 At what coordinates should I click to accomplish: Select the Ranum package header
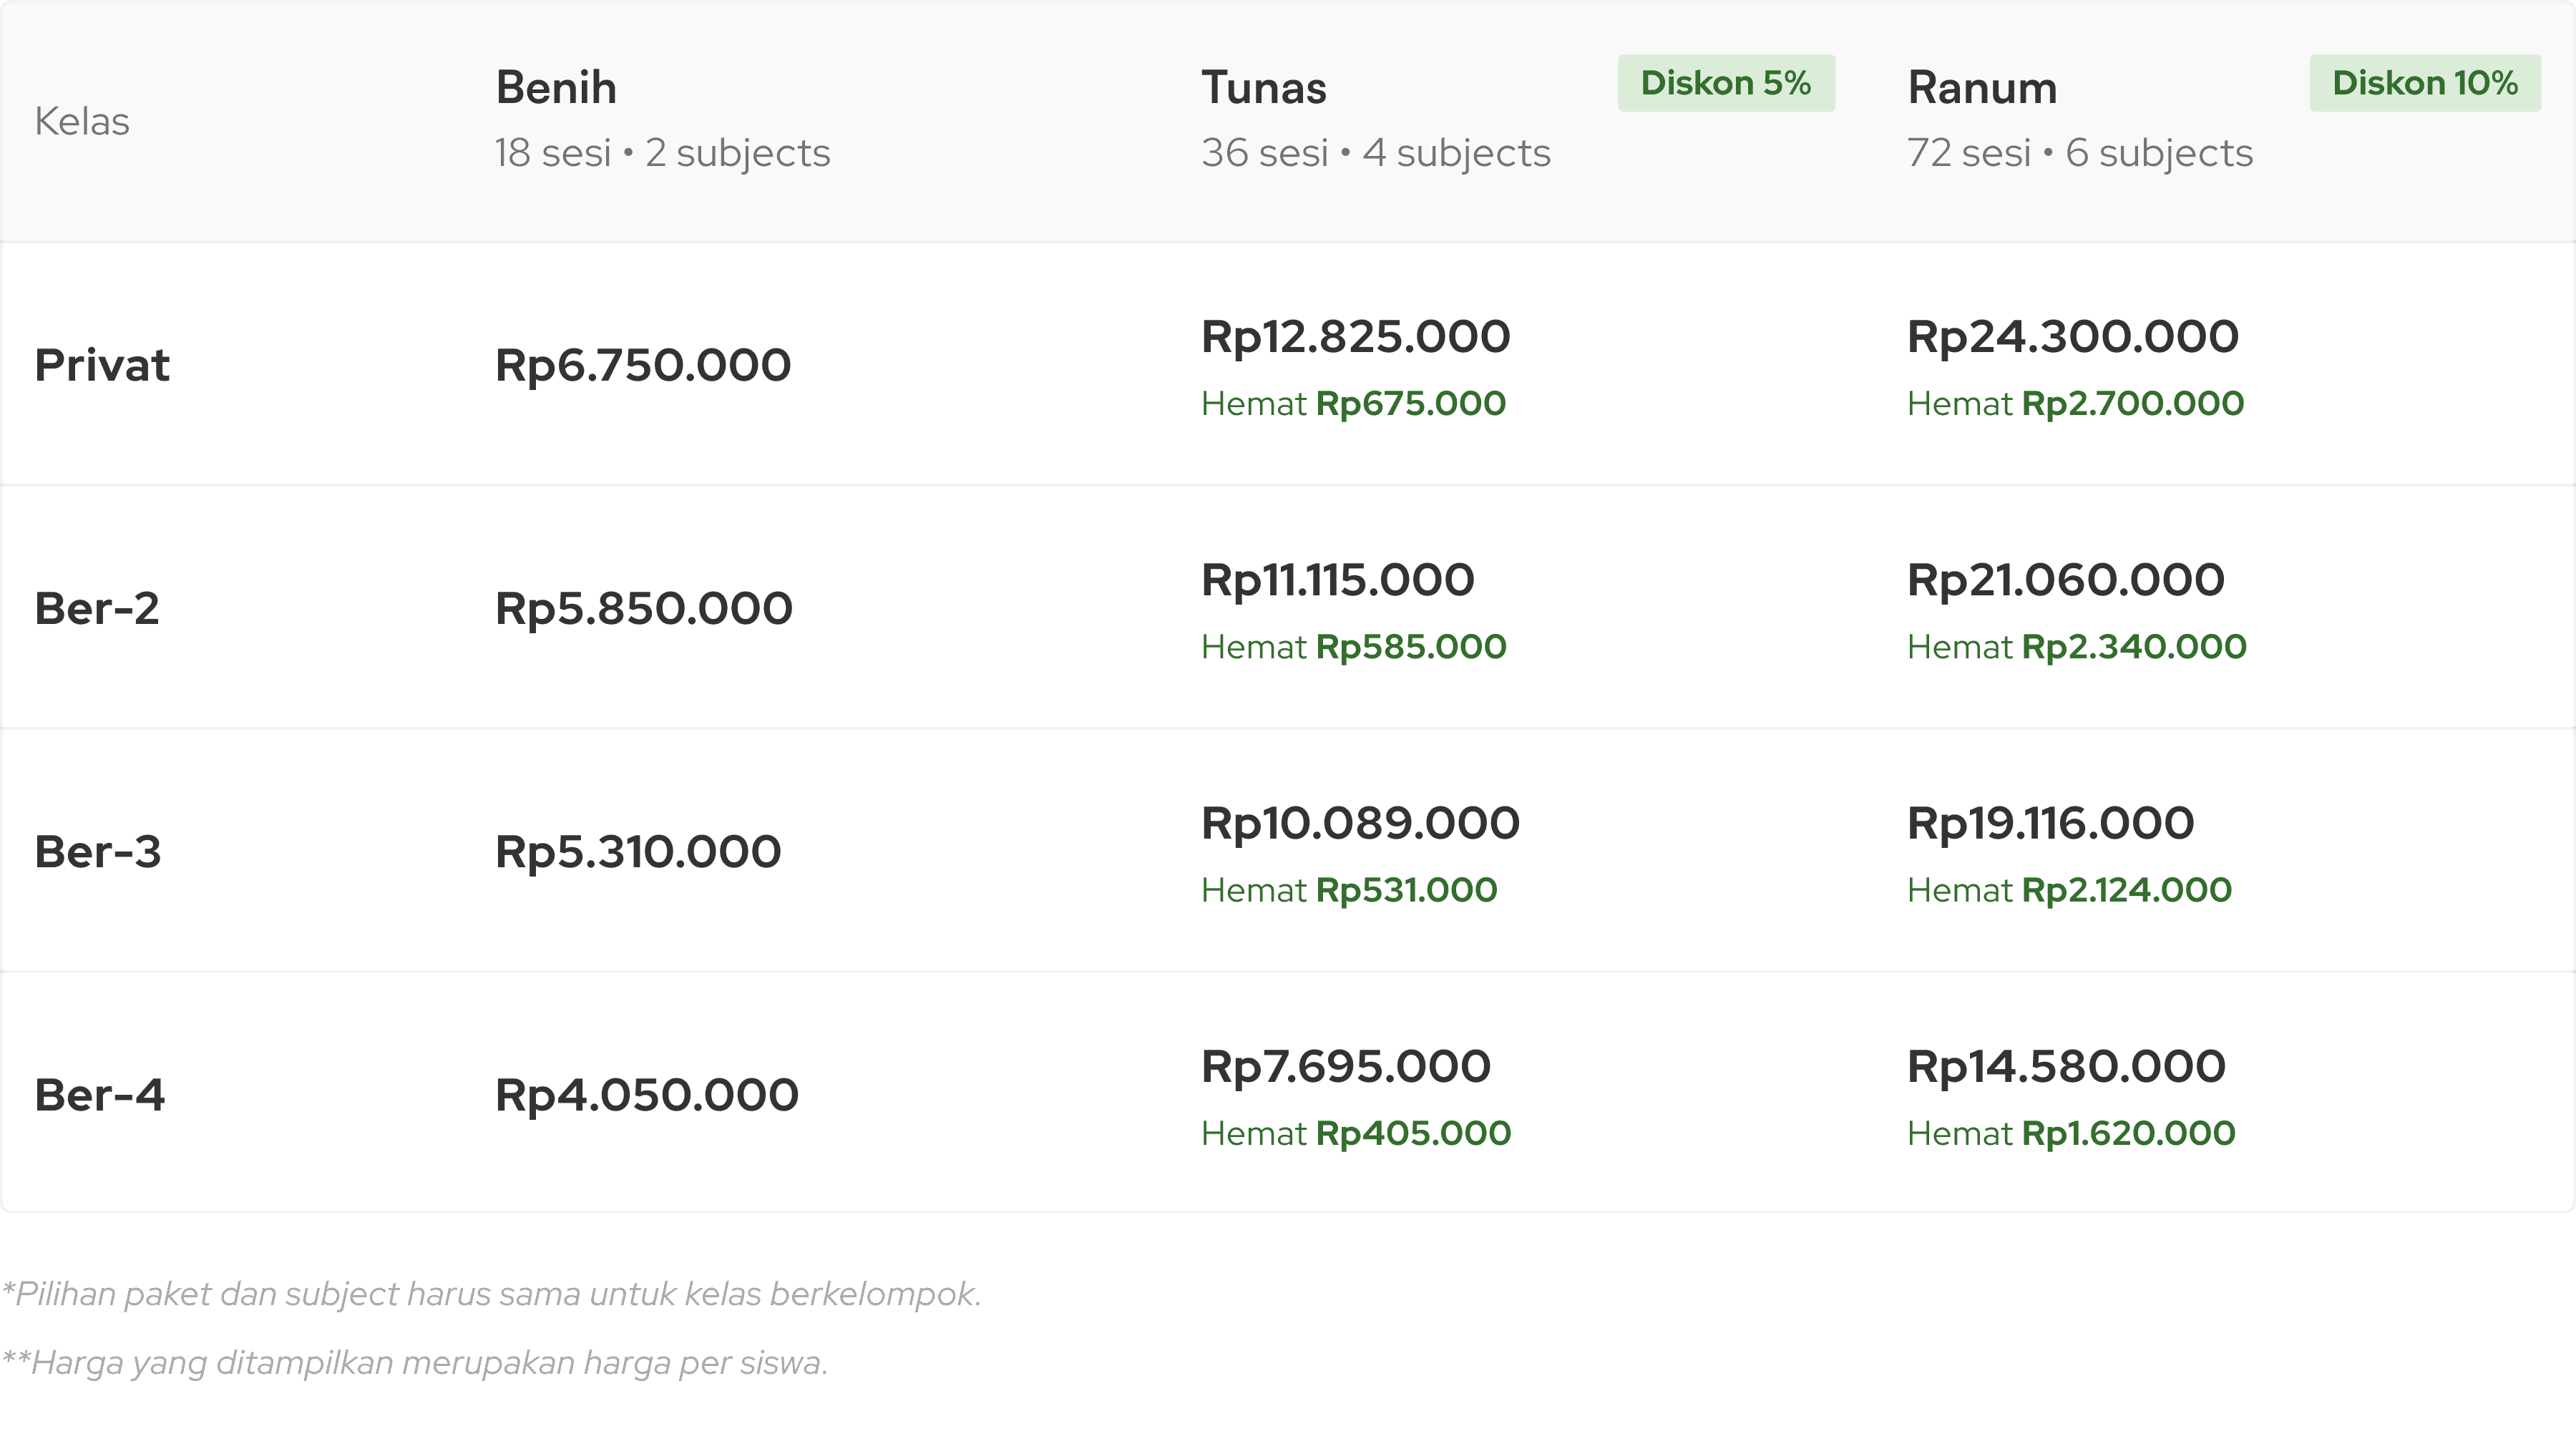pyautogui.click(x=1981, y=88)
